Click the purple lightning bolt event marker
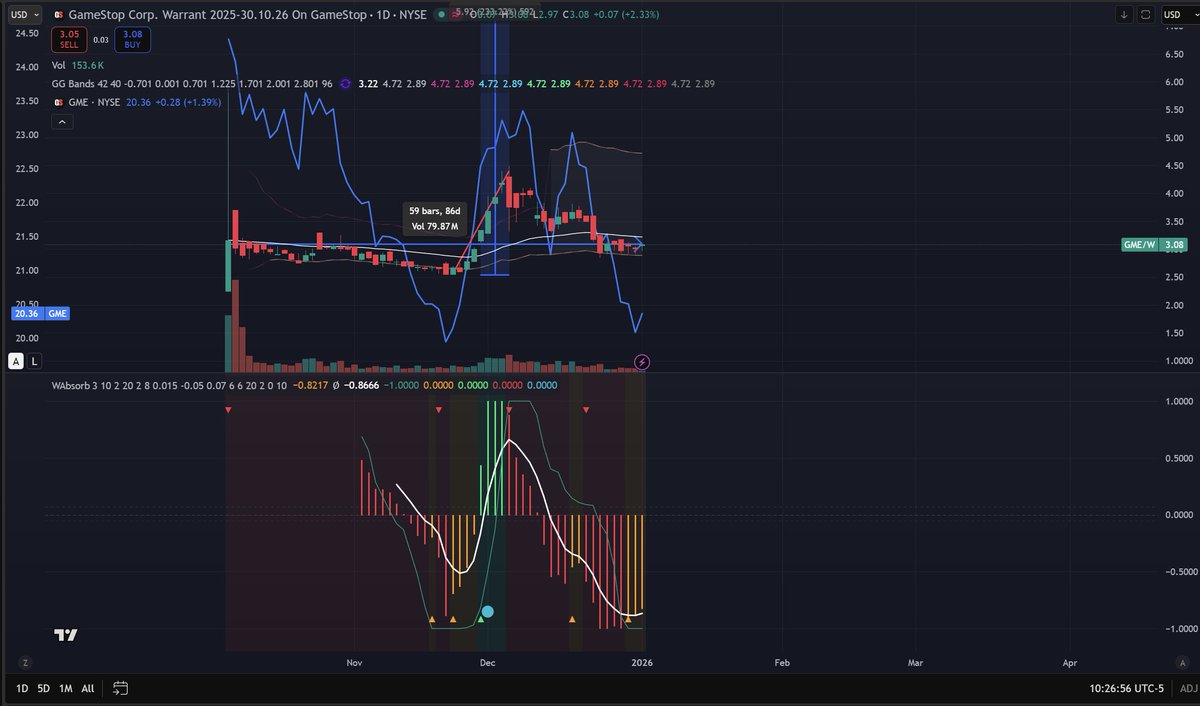This screenshot has width=1200, height=706. coord(642,361)
